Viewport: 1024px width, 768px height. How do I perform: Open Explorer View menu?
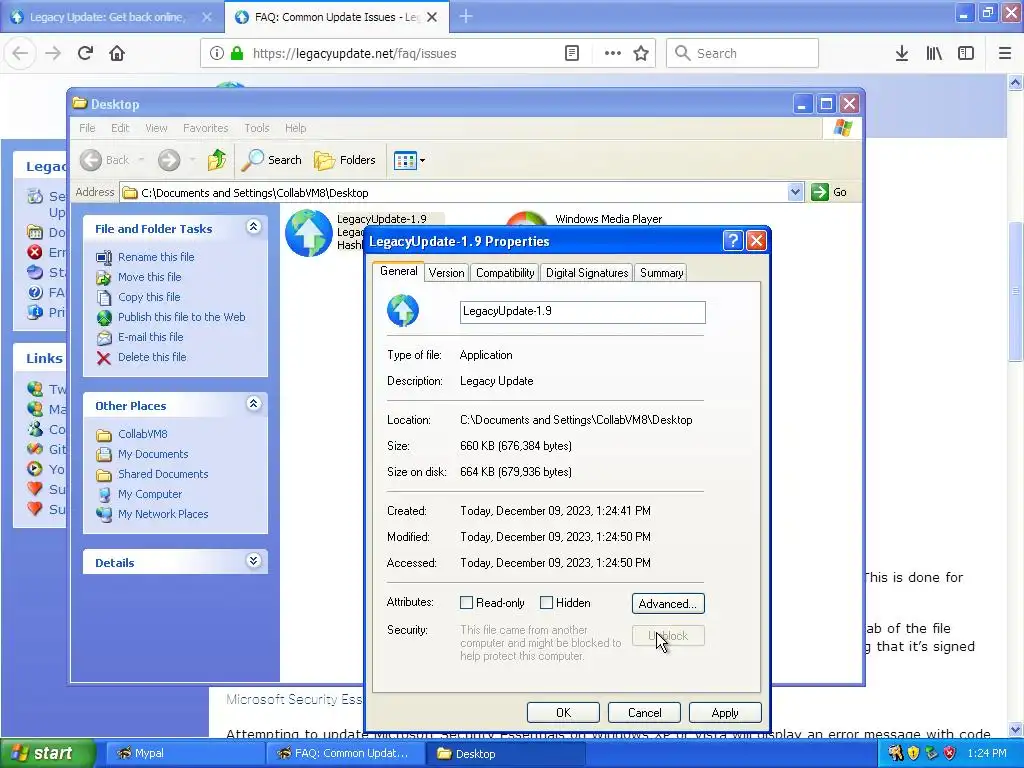pyautogui.click(x=156, y=128)
